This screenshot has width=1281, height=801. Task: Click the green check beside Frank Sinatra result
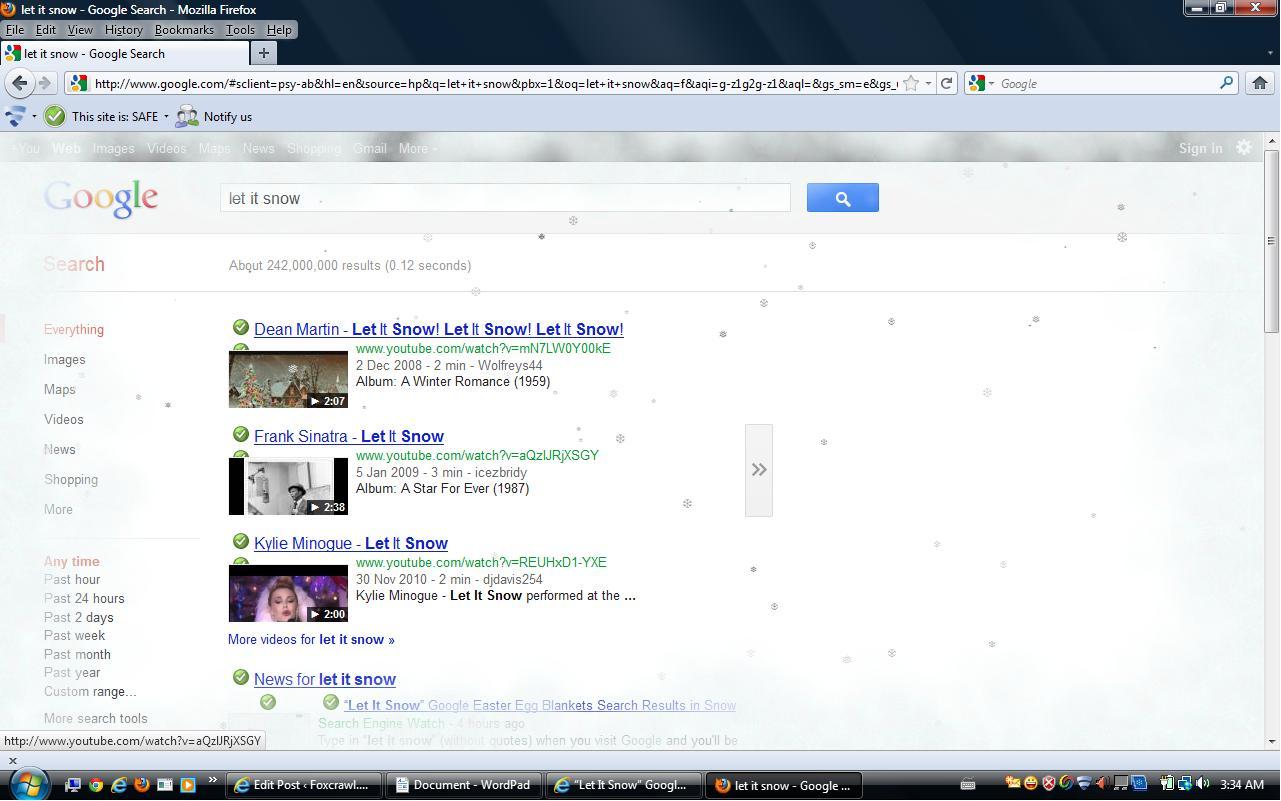point(240,434)
